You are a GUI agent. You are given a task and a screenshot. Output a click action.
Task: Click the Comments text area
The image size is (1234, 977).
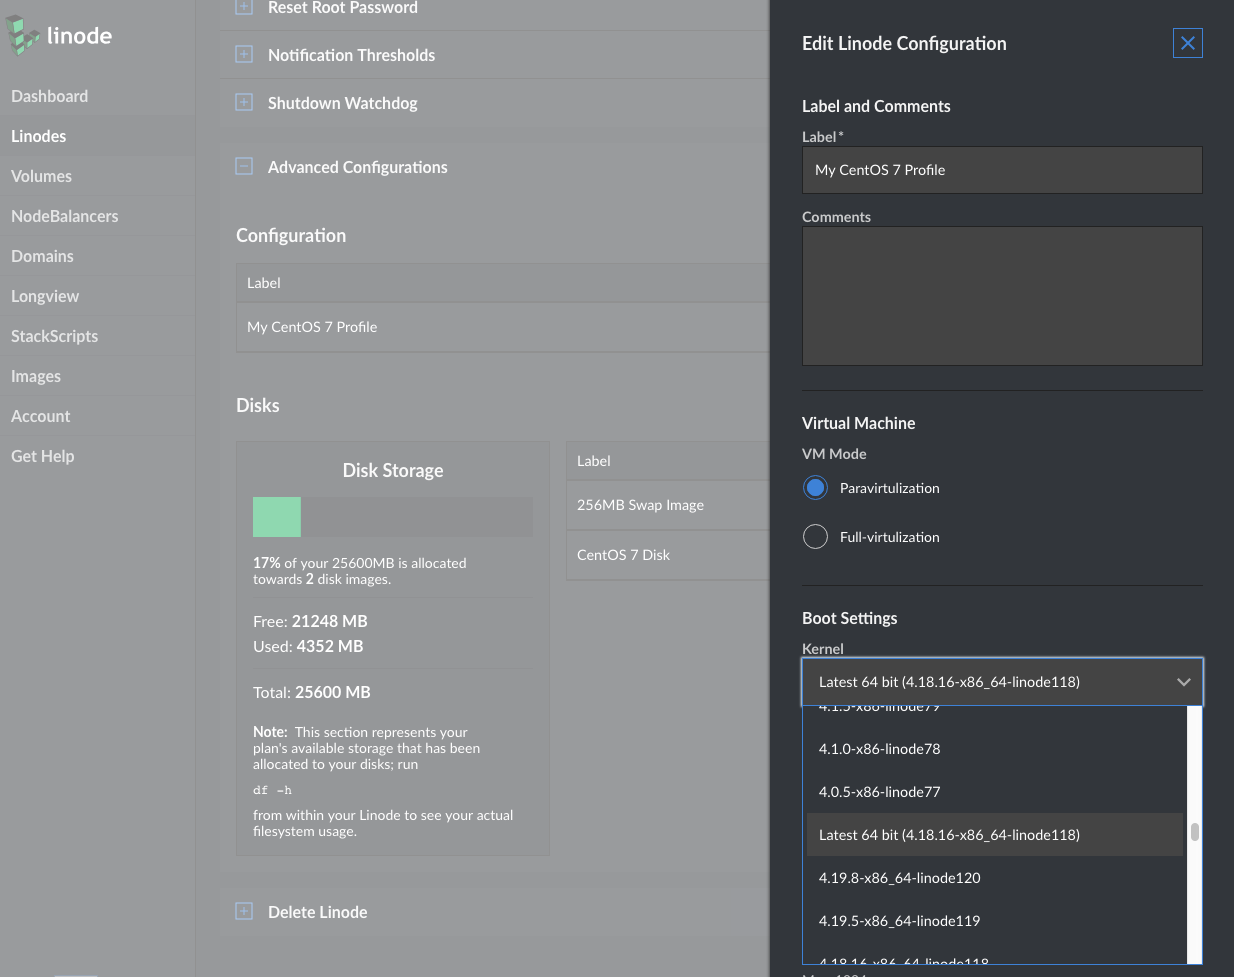click(1002, 296)
